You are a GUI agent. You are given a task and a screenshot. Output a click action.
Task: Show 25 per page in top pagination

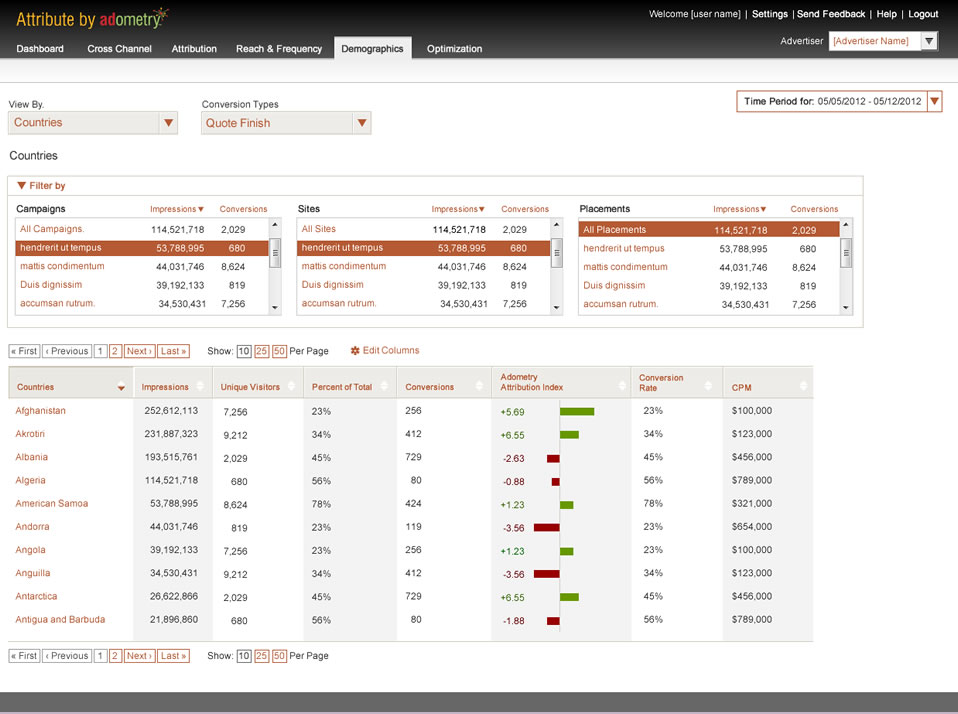click(x=261, y=351)
